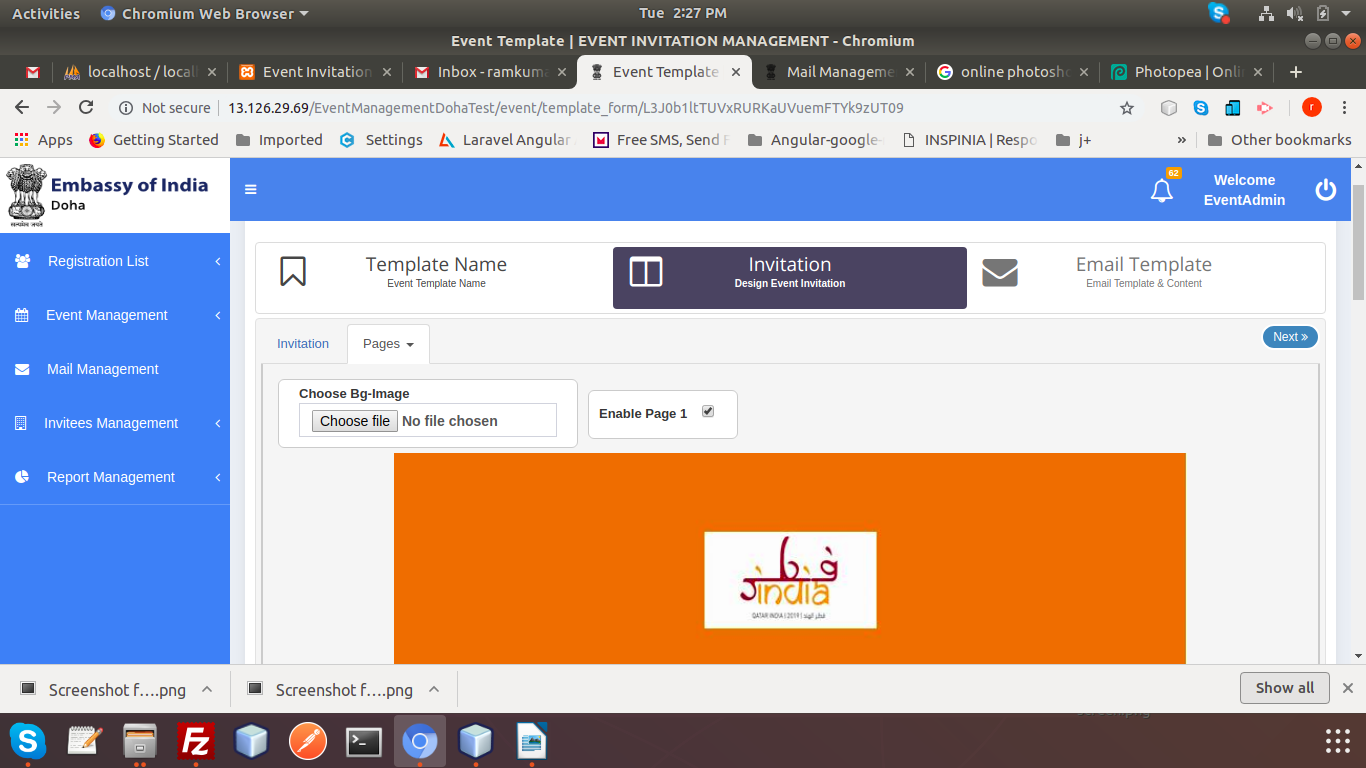The image size is (1366, 768).
Task: Open the Getting Started bookmark
Action: pyautogui.click(x=154, y=140)
